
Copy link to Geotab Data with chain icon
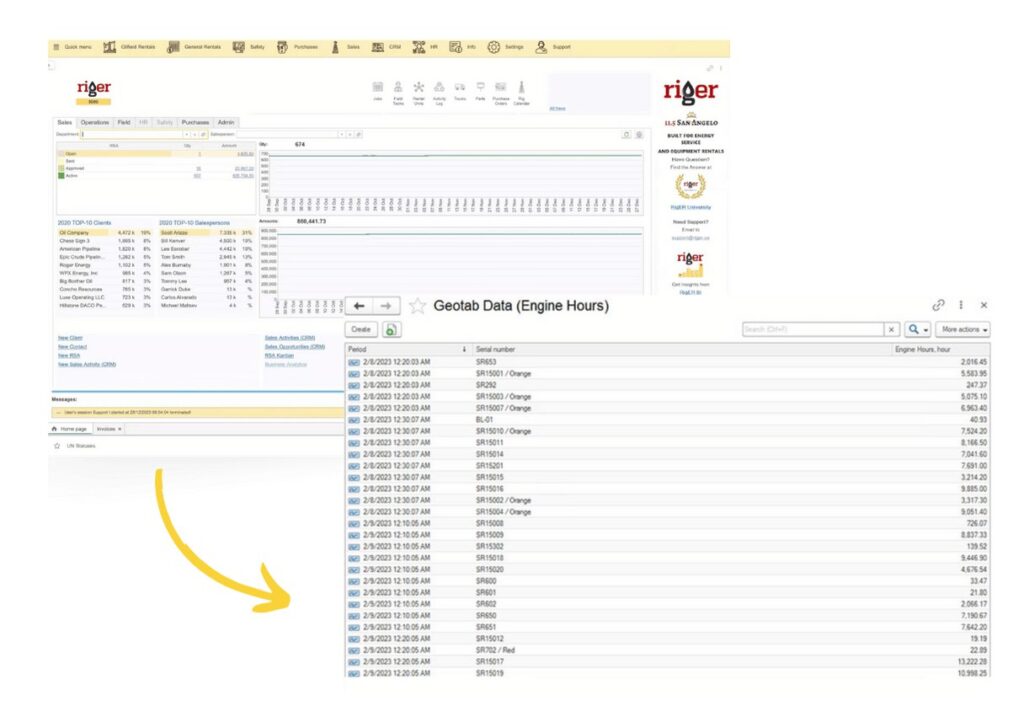[938, 305]
